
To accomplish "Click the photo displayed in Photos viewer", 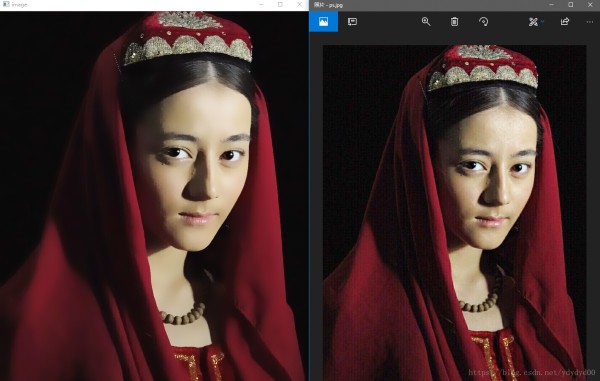I will click(455, 213).
